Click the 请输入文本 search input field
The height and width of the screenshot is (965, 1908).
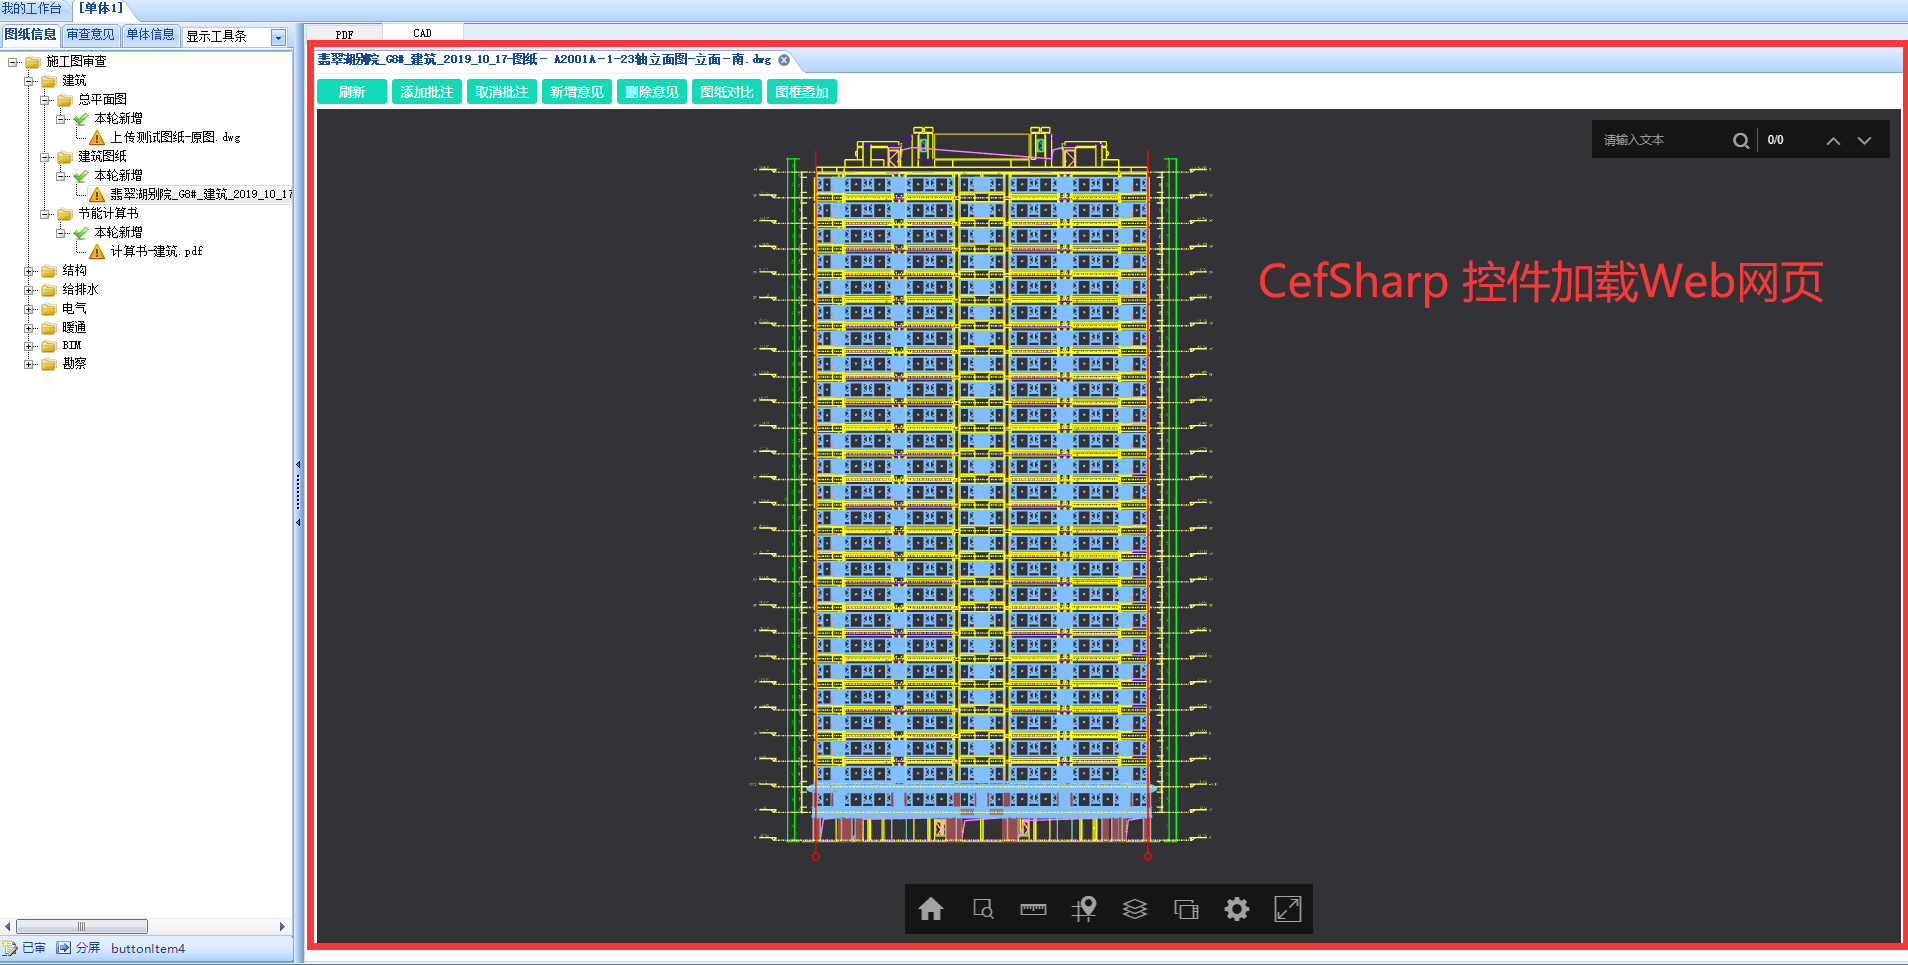click(x=1662, y=140)
